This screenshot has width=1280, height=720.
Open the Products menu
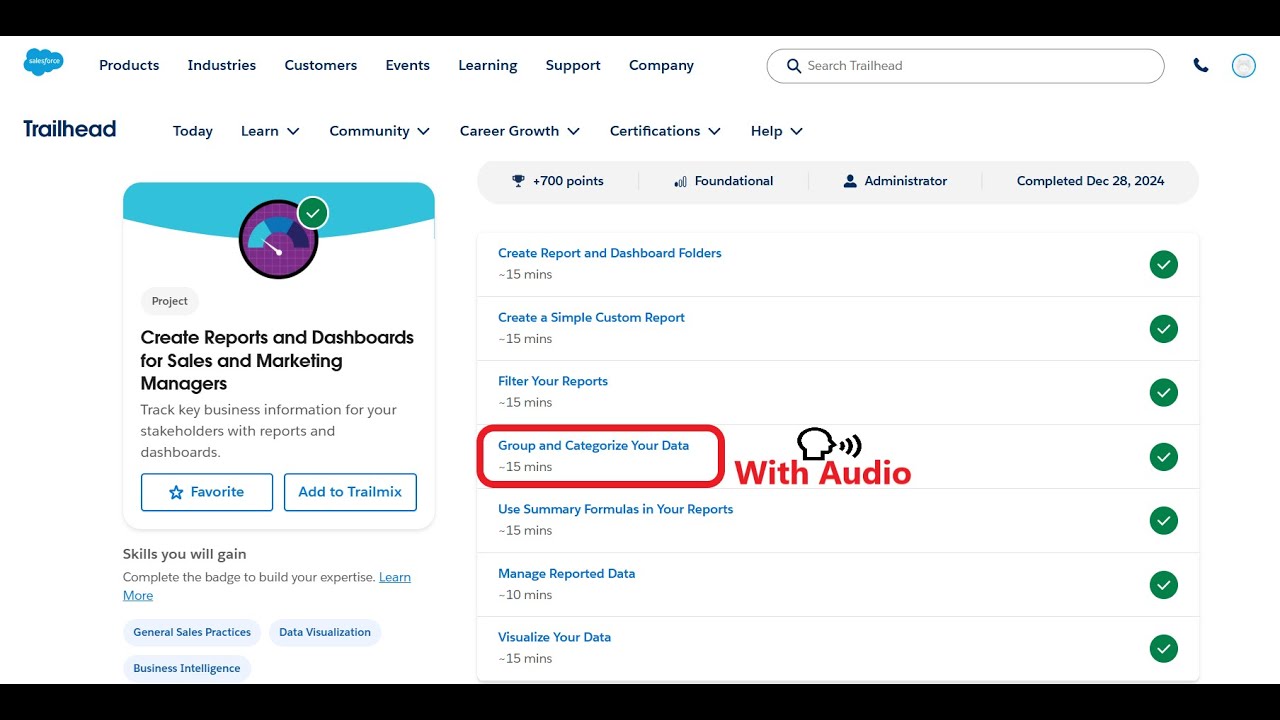pos(129,65)
